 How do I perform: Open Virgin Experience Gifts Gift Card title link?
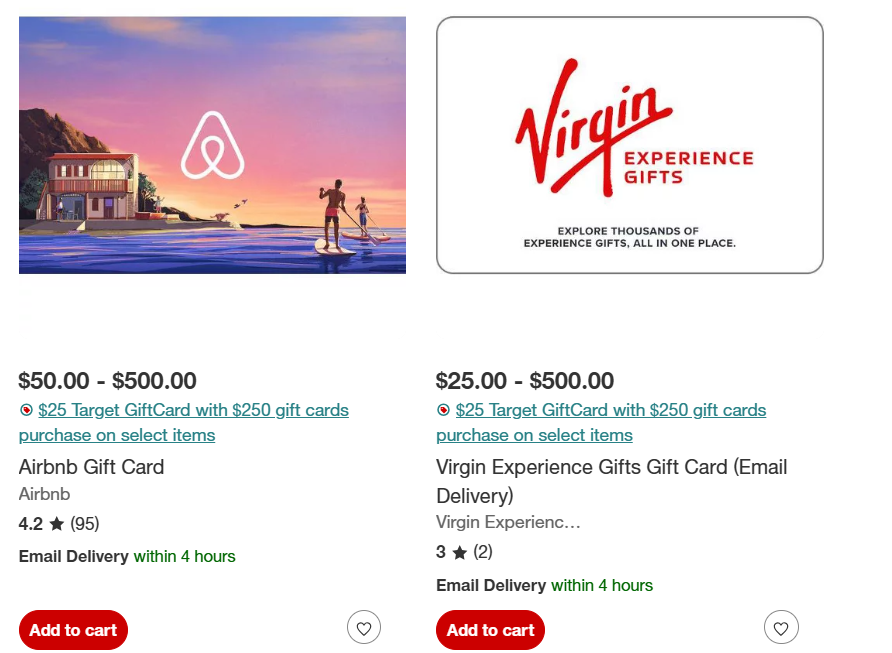tap(611, 468)
